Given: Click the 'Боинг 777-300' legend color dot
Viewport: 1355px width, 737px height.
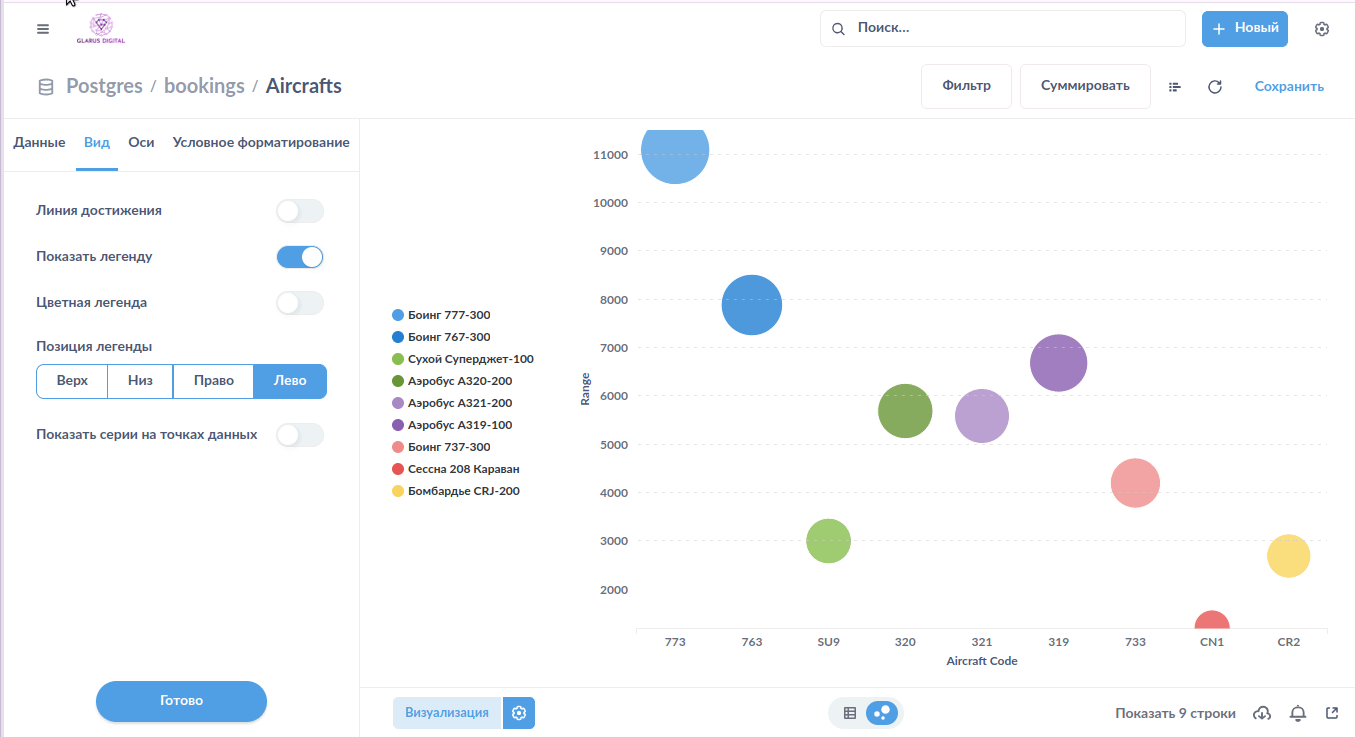Looking at the screenshot, I should (x=398, y=315).
